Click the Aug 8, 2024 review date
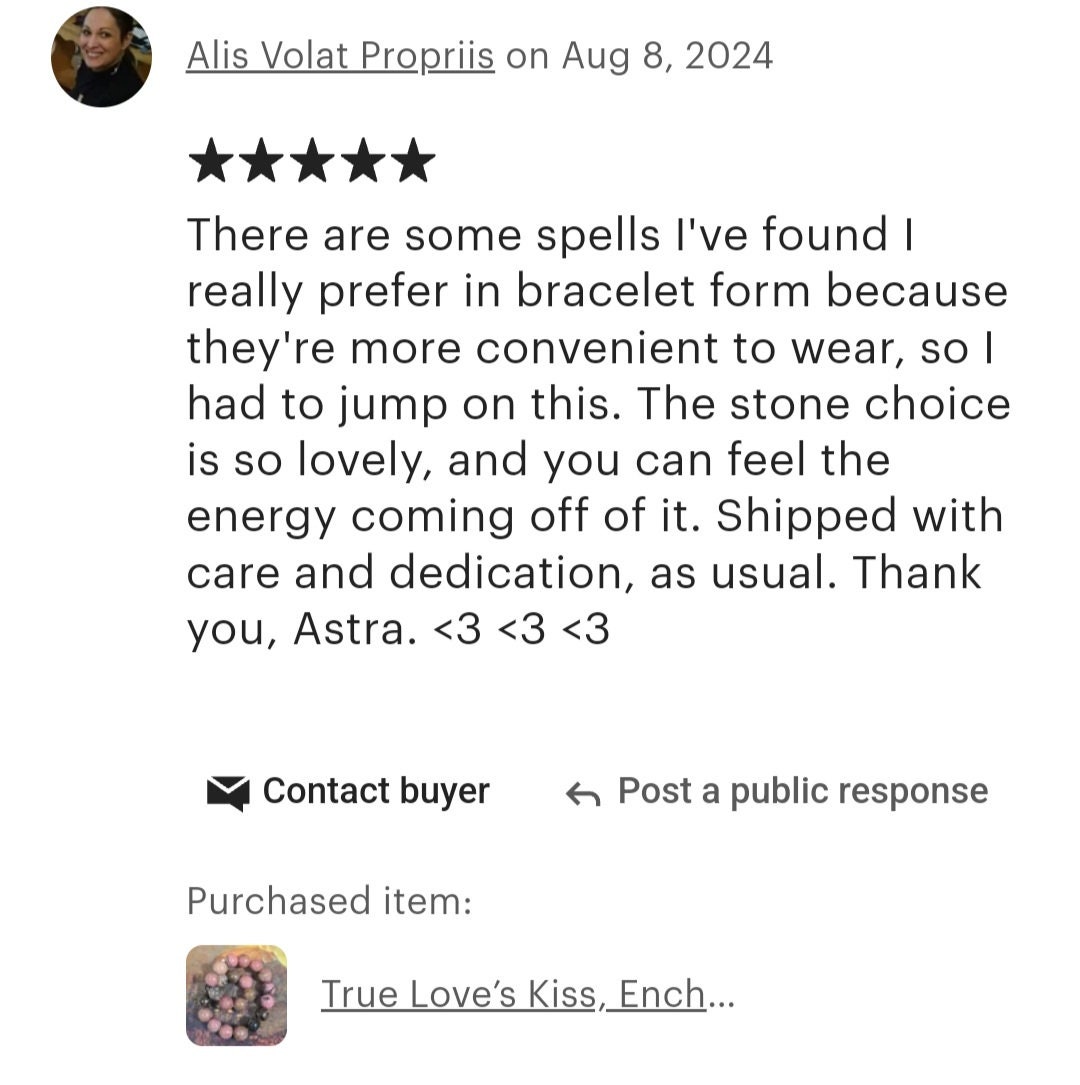The width and height of the screenshot is (1080, 1085). click(x=668, y=56)
